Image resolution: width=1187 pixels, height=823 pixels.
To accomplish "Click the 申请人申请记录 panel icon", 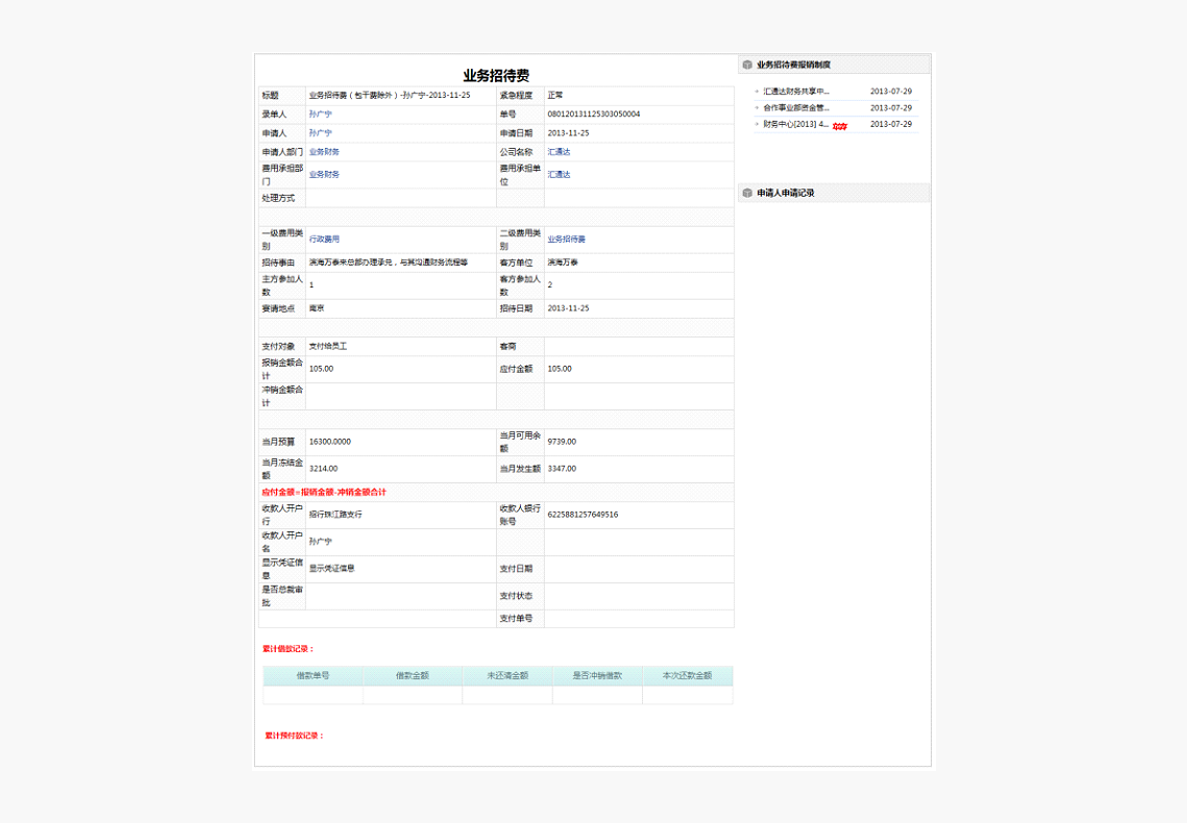I will [x=747, y=193].
